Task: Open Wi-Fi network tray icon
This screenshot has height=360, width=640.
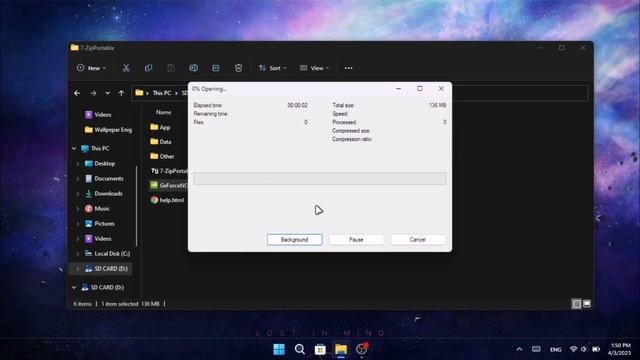Action: point(573,349)
